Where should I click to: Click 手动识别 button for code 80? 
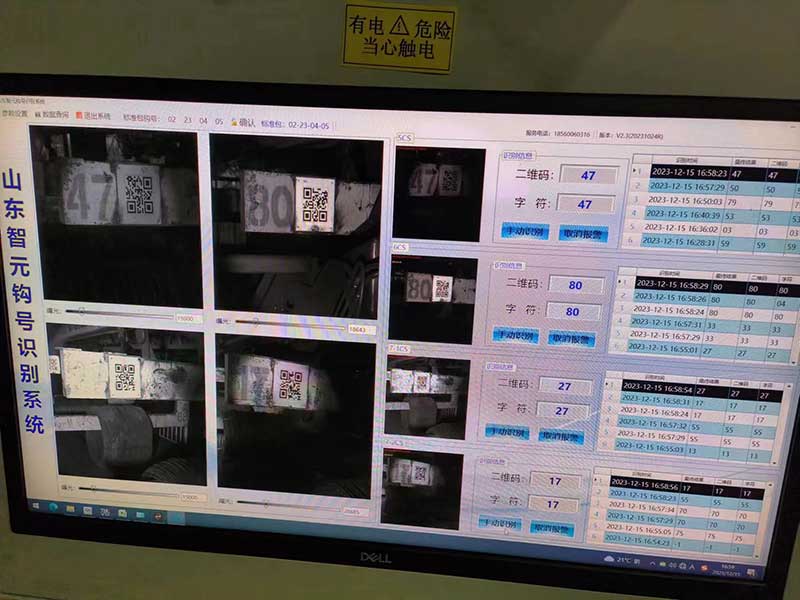[x=518, y=337]
